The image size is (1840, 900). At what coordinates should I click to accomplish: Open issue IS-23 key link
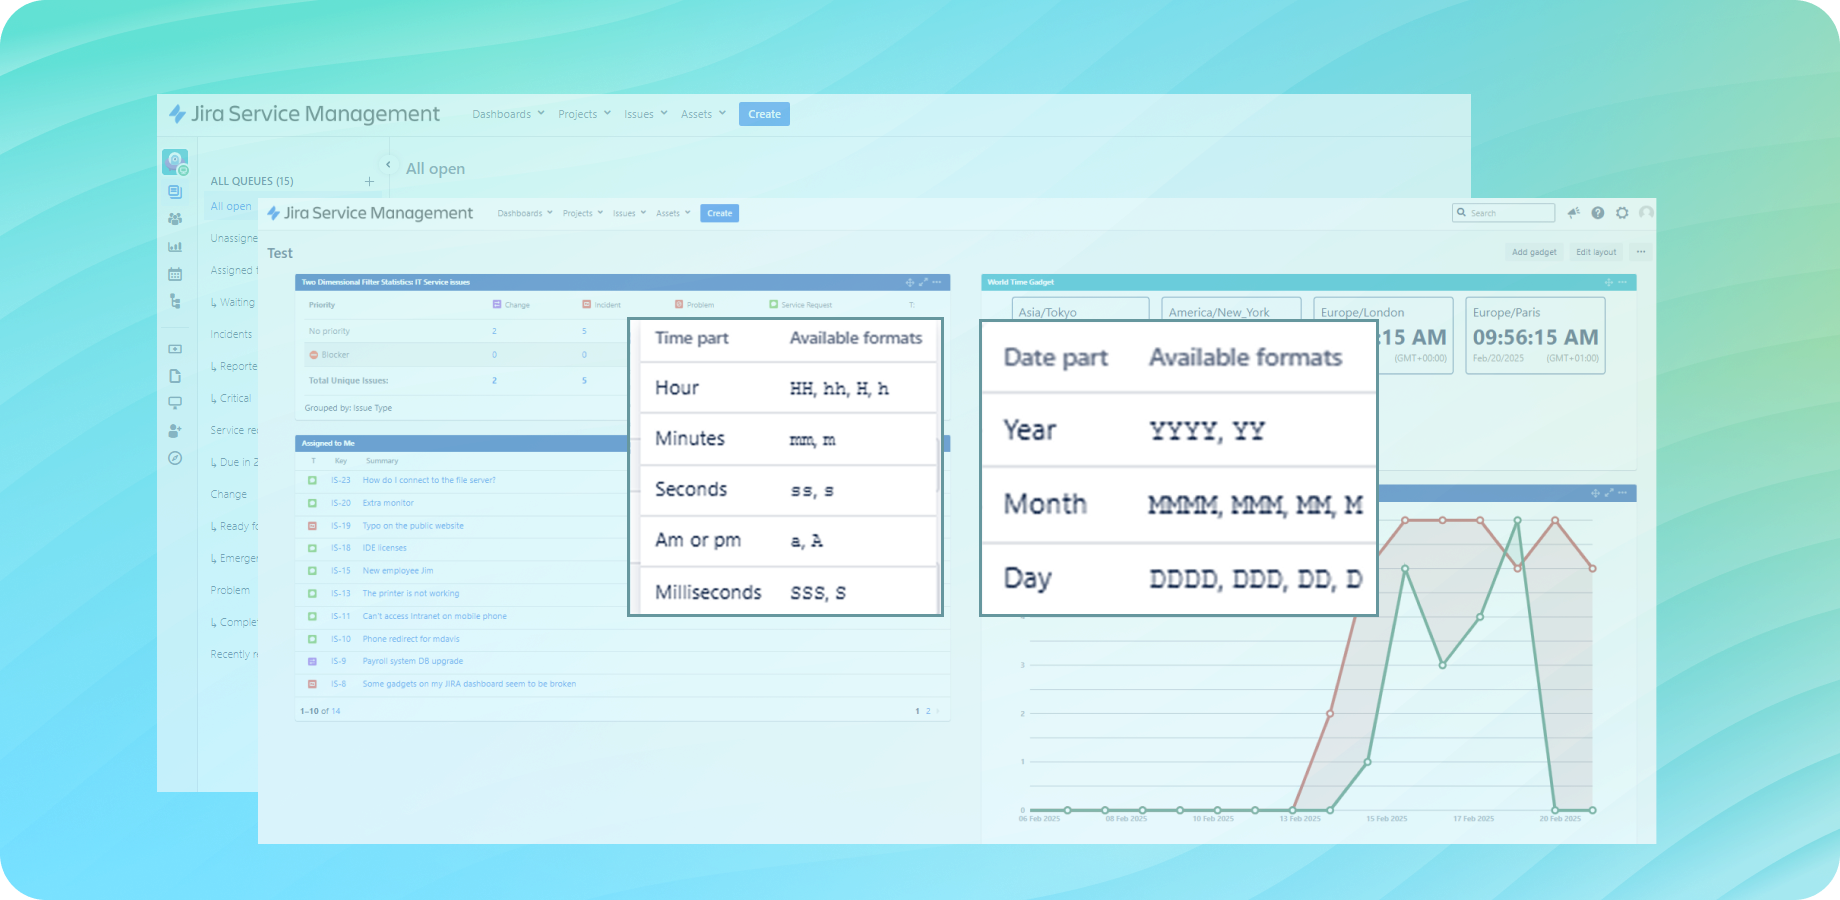point(340,480)
